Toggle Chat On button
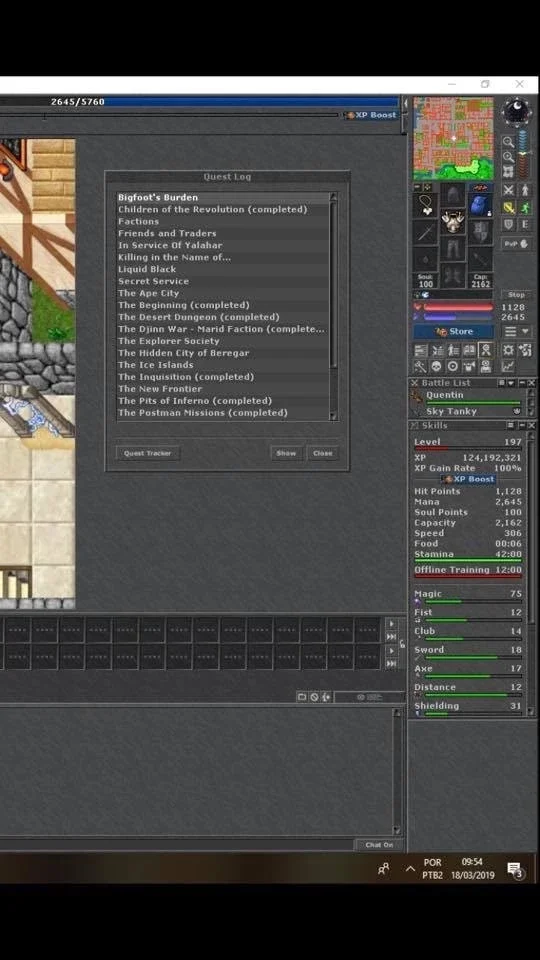The height and width of the screenshot is (960, 540). [x=379, y=845]
